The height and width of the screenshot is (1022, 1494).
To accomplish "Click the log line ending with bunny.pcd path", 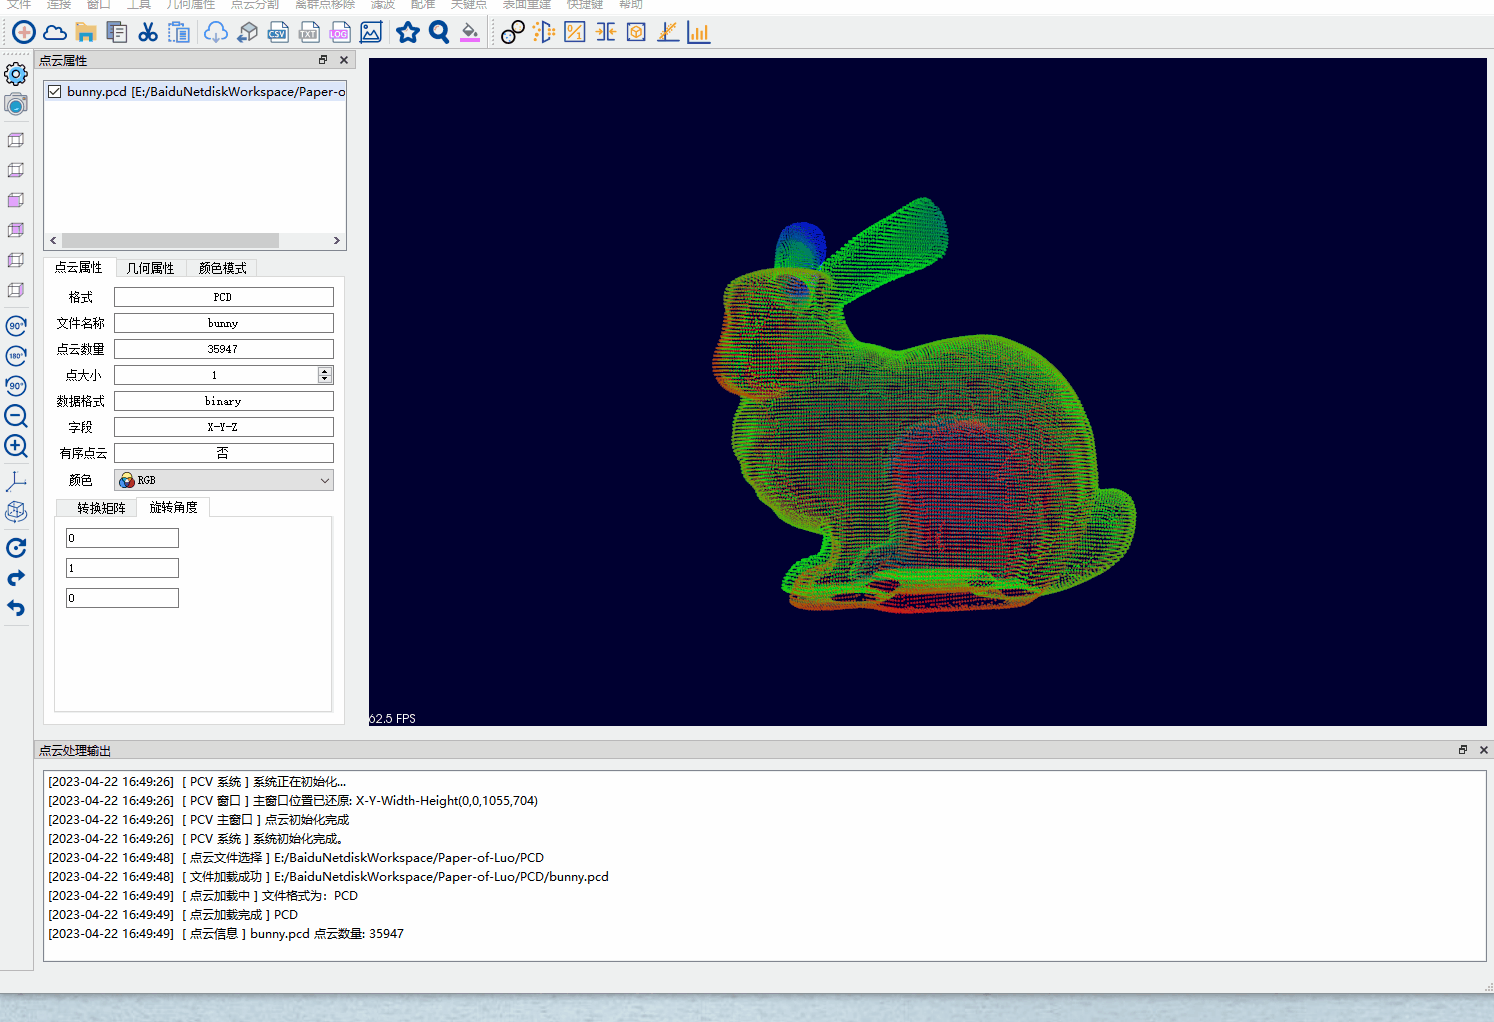I will (x=329, y=877).
